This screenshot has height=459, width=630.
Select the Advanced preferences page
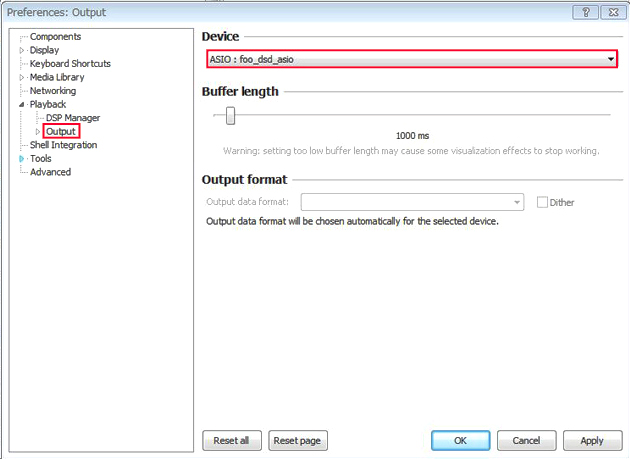coord(50,172)
